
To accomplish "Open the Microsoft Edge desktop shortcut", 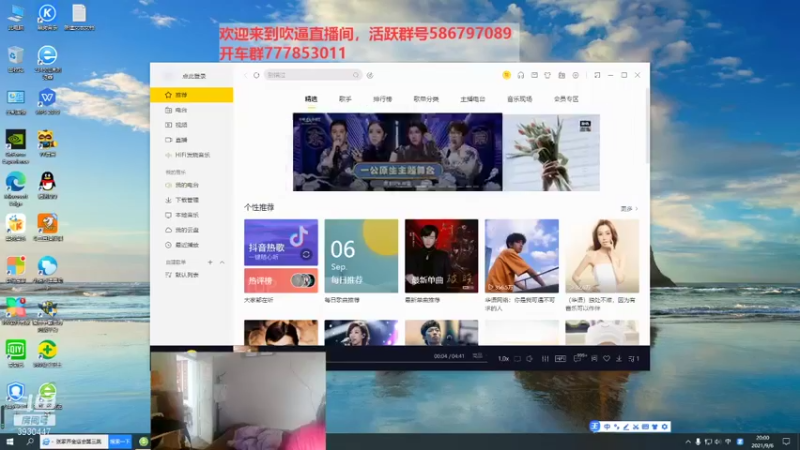I will click(x=16, y=189).
